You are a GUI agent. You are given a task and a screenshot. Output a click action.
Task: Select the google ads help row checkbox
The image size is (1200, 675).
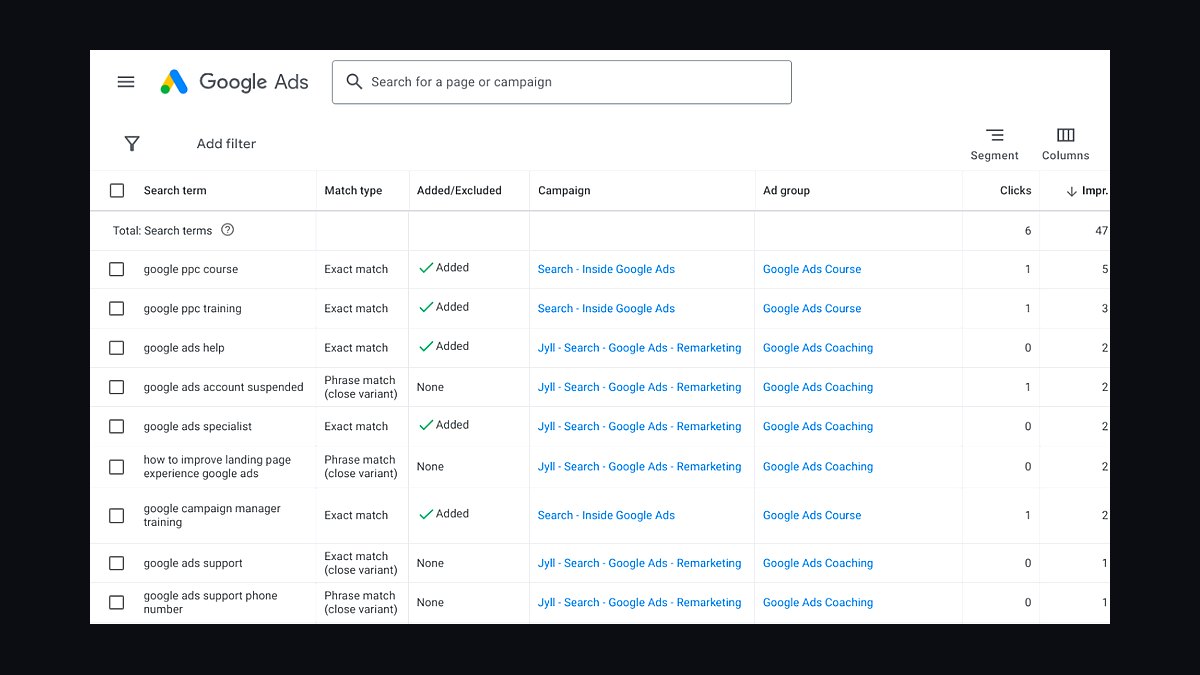117,348
